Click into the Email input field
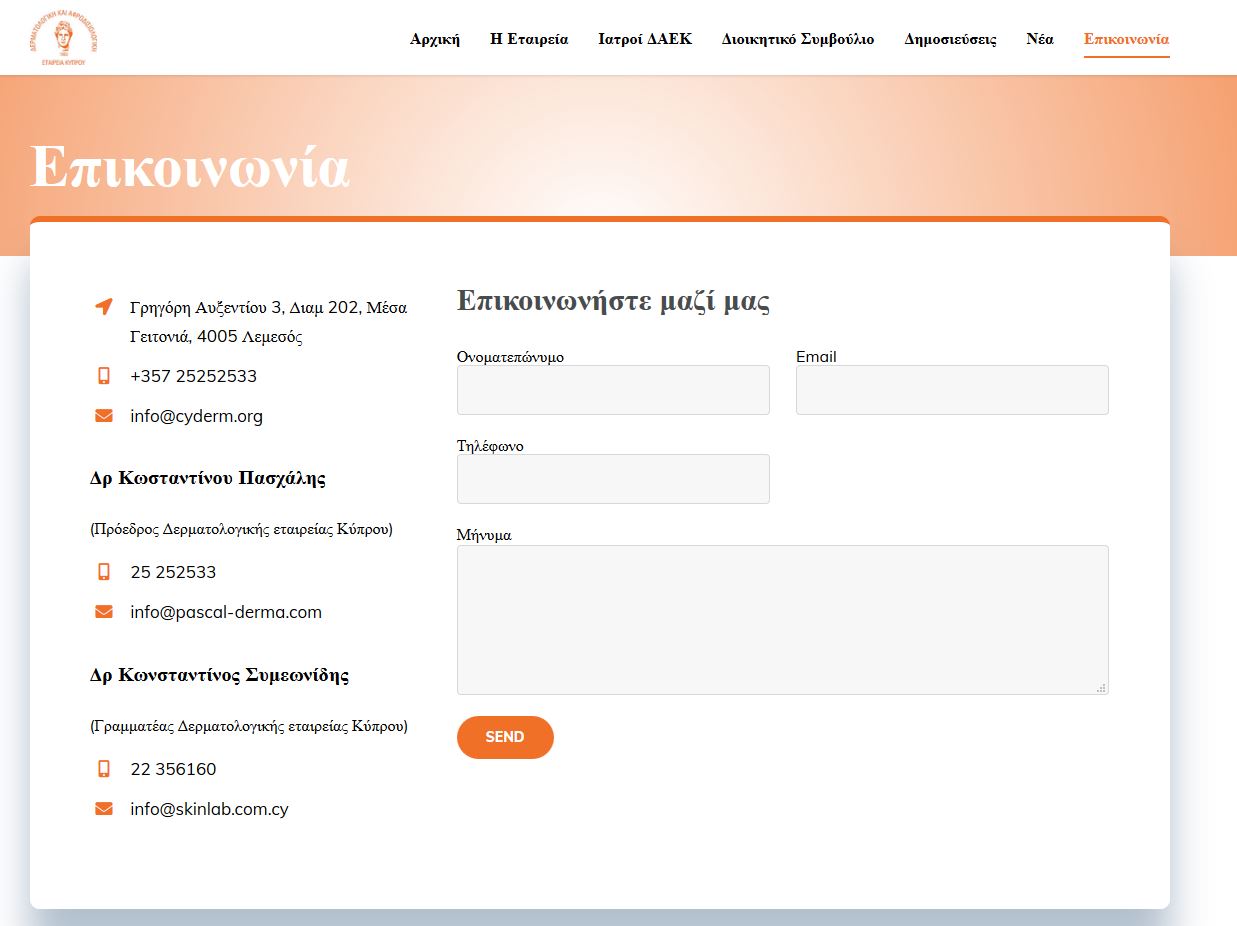Image resolution: width=1237 pixels, height=926 pixels. [x=952, y=390]
